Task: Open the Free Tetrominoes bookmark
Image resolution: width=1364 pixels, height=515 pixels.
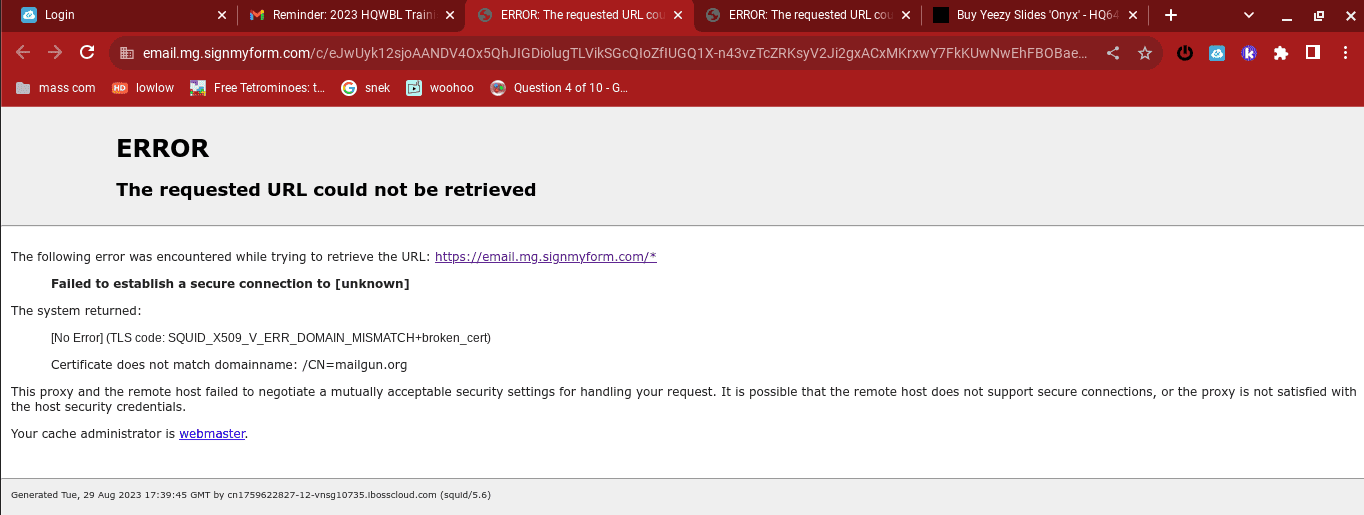Action: (259, 88)
